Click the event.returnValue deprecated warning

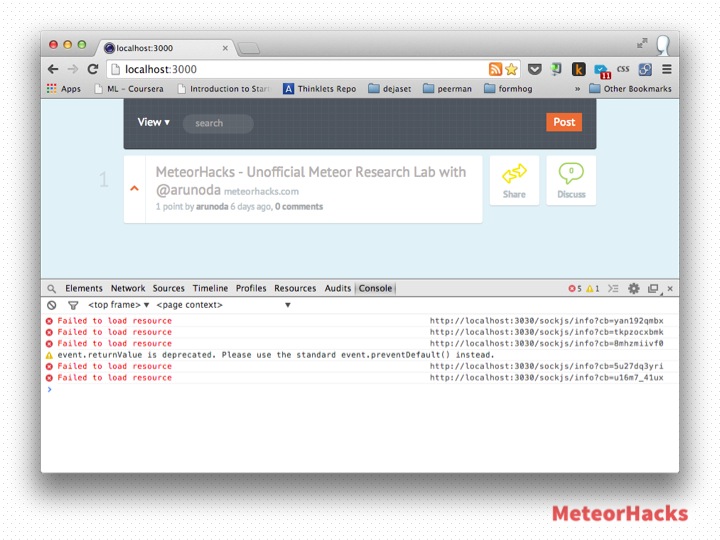tap(276, 355)
